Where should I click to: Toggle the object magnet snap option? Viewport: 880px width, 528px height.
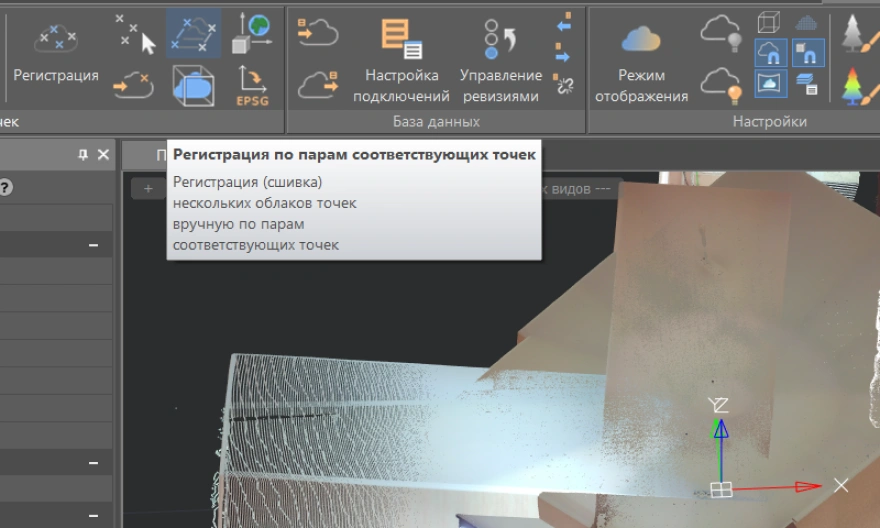pos(807,52)
